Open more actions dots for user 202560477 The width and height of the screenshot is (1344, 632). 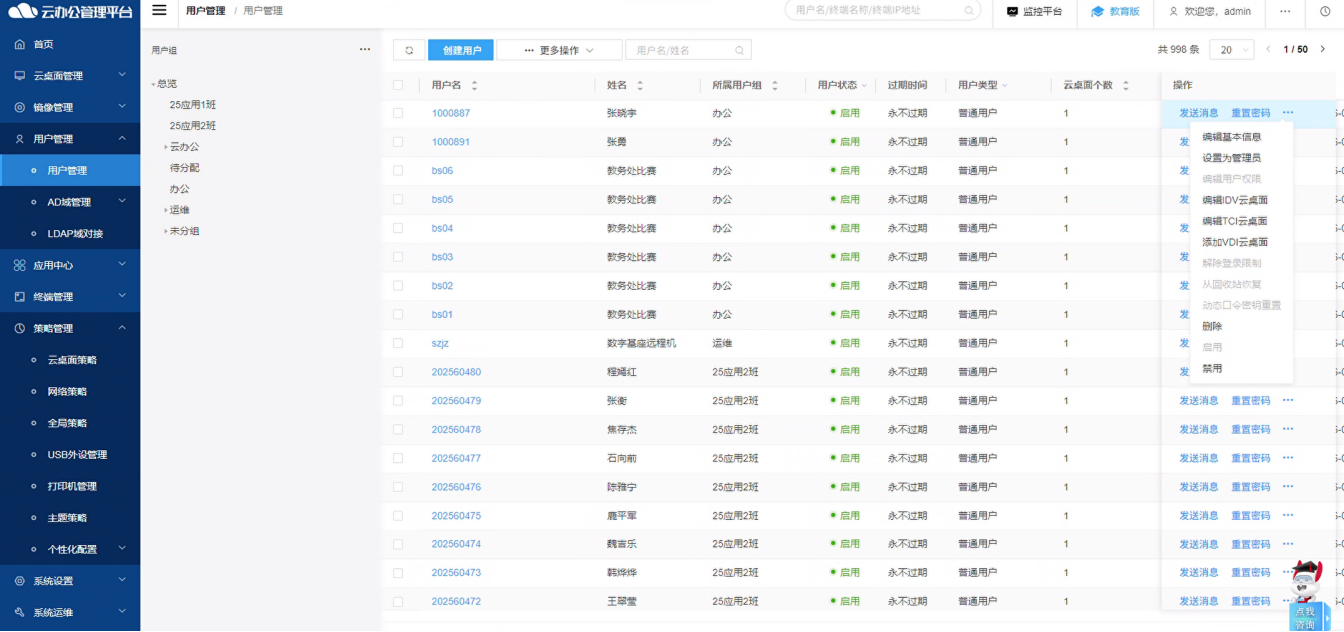[1288, 458]
